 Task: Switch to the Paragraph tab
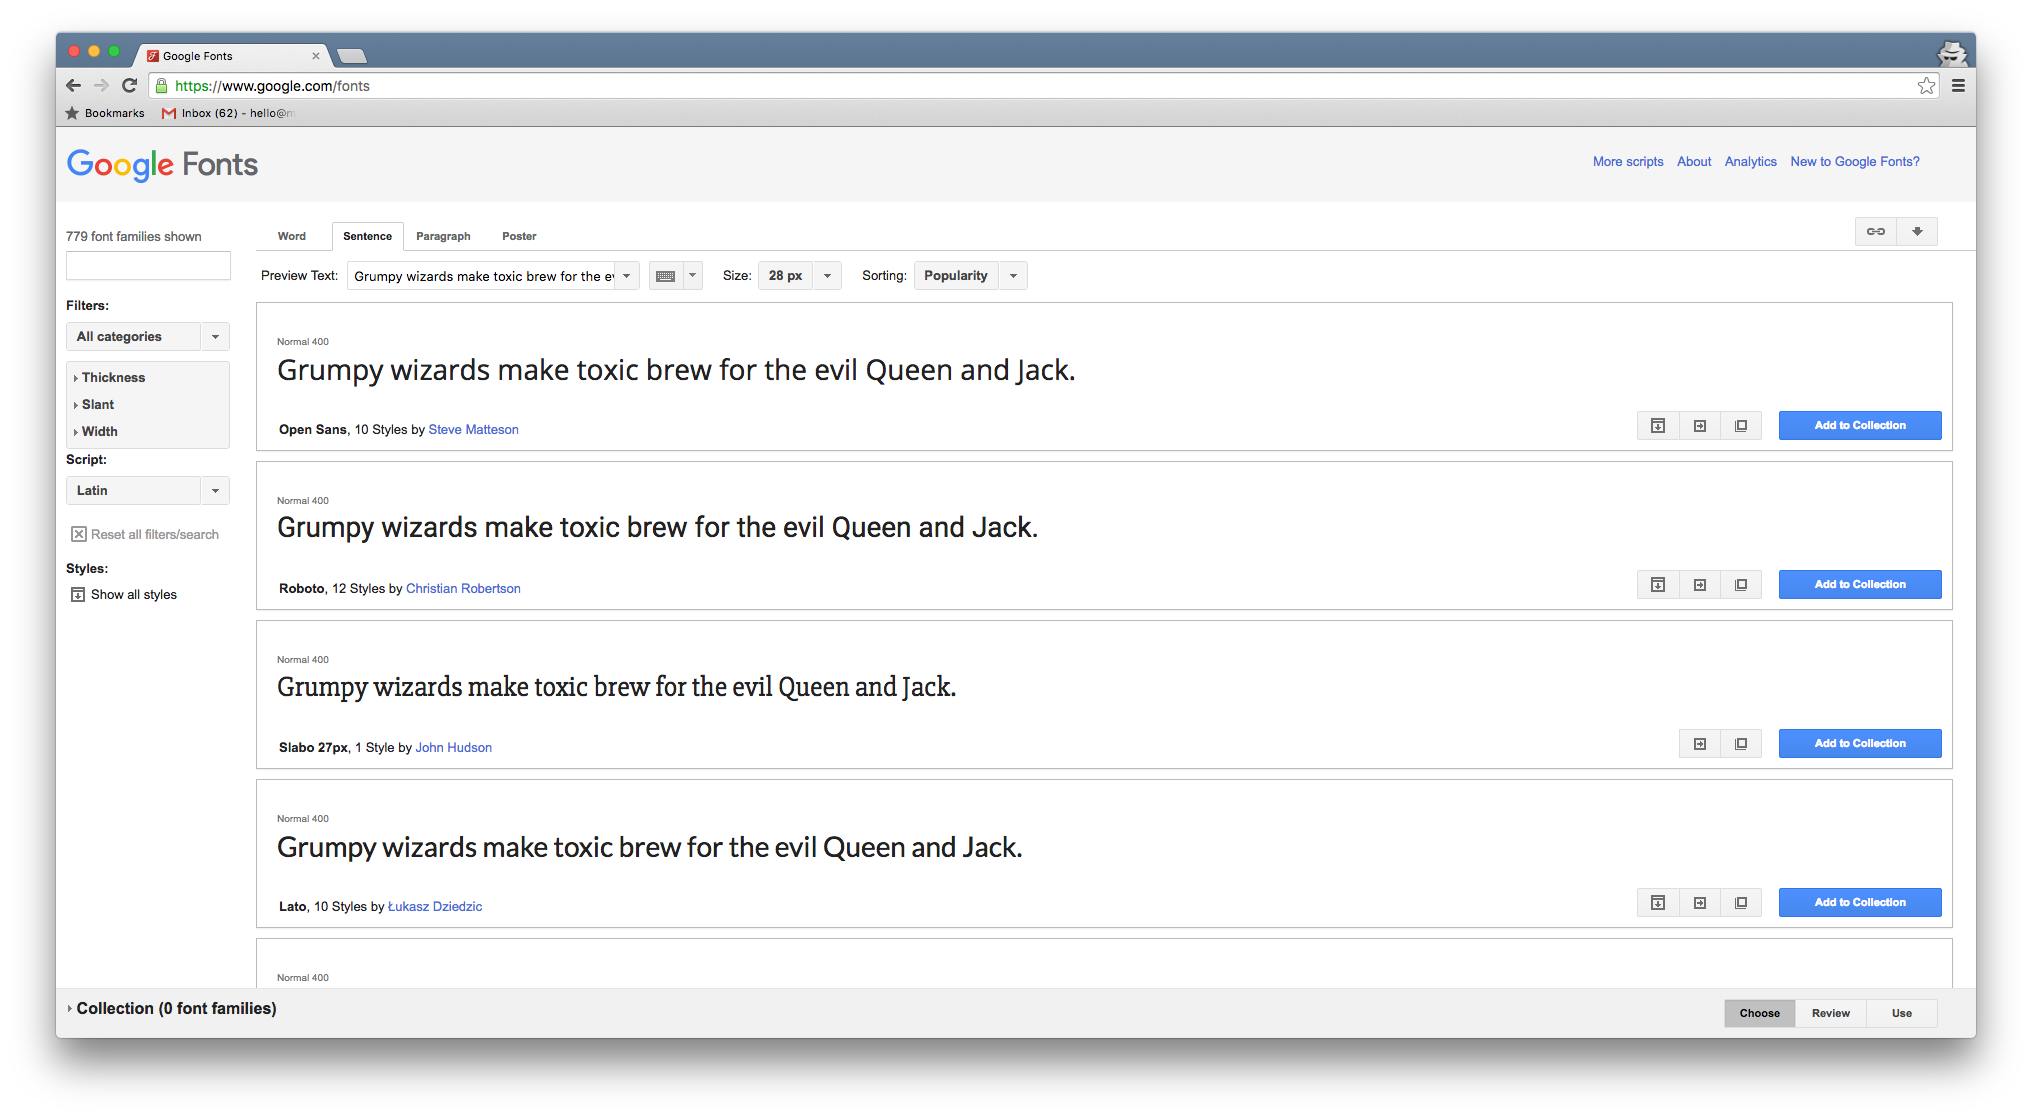click(443, 236)
